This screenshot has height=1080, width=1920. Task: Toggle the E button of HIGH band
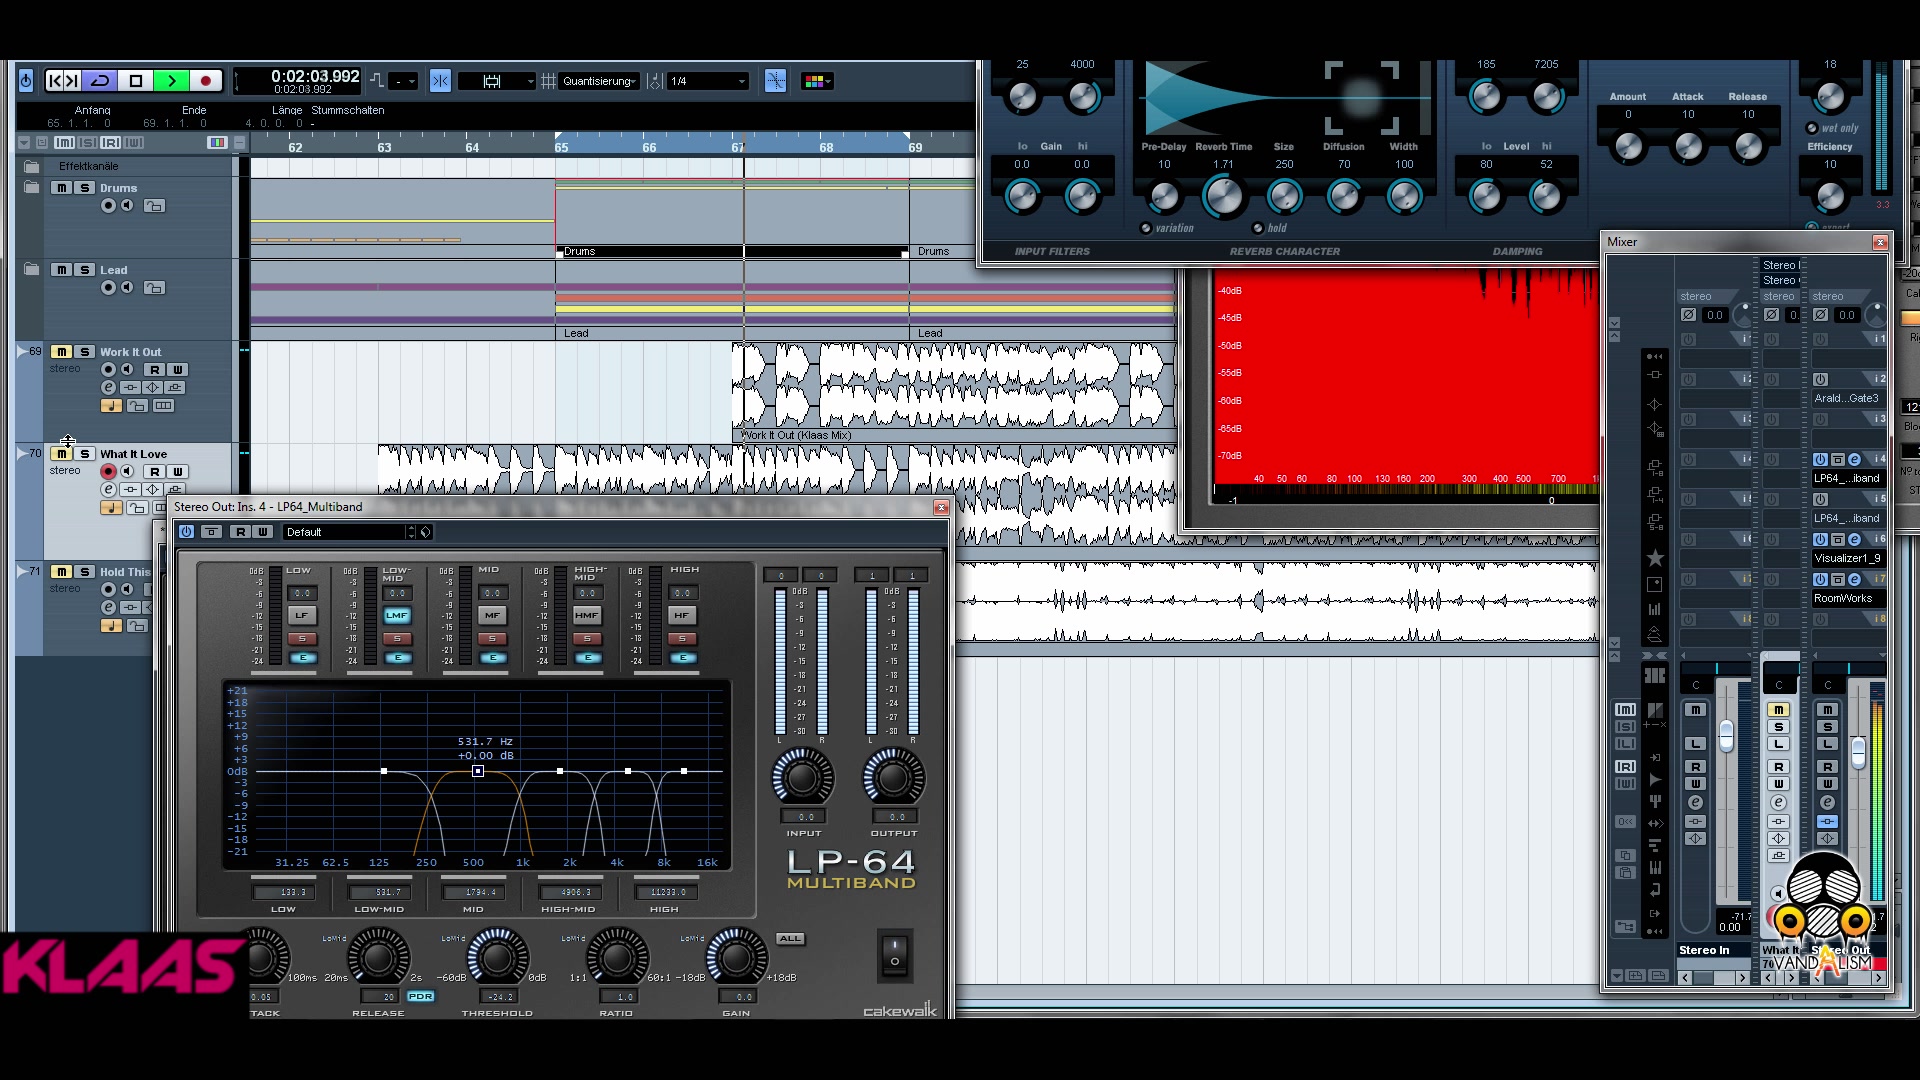[683, 658]
